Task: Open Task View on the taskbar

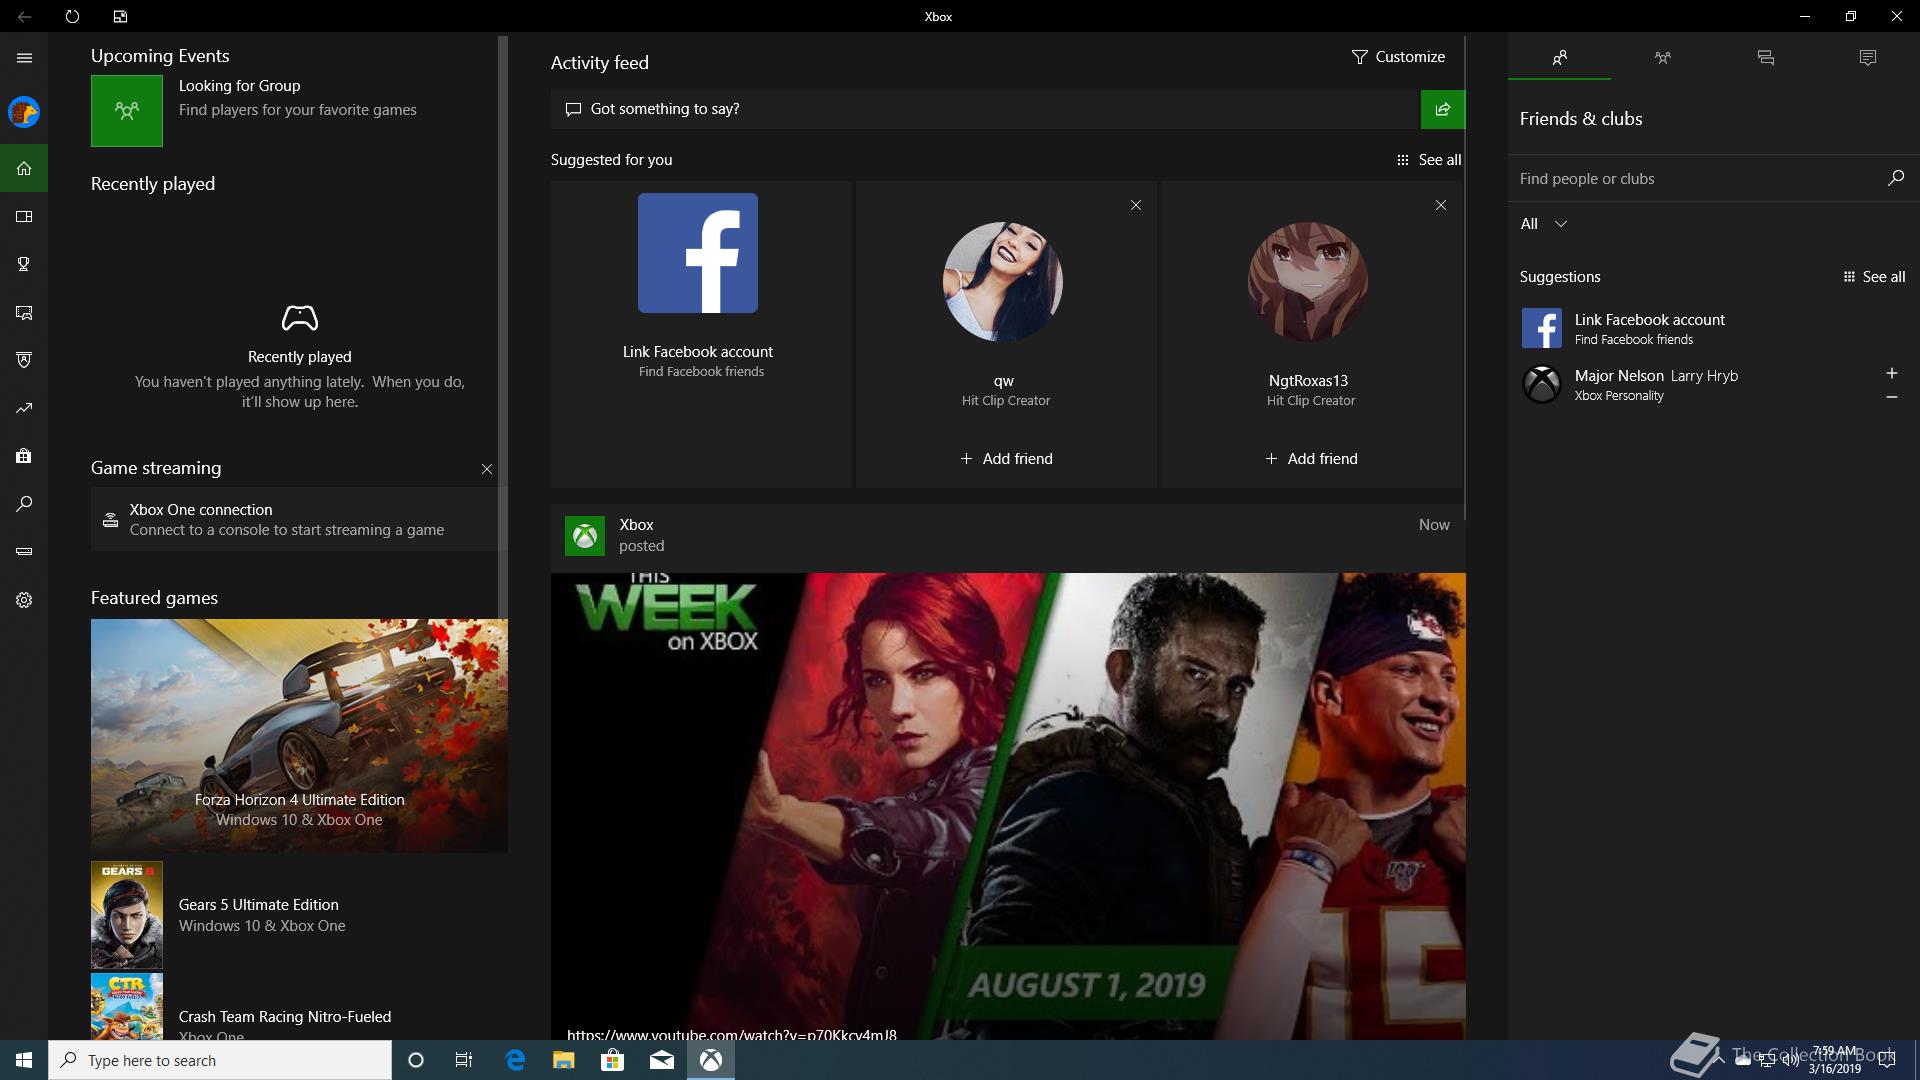Action: (464, 1060)
